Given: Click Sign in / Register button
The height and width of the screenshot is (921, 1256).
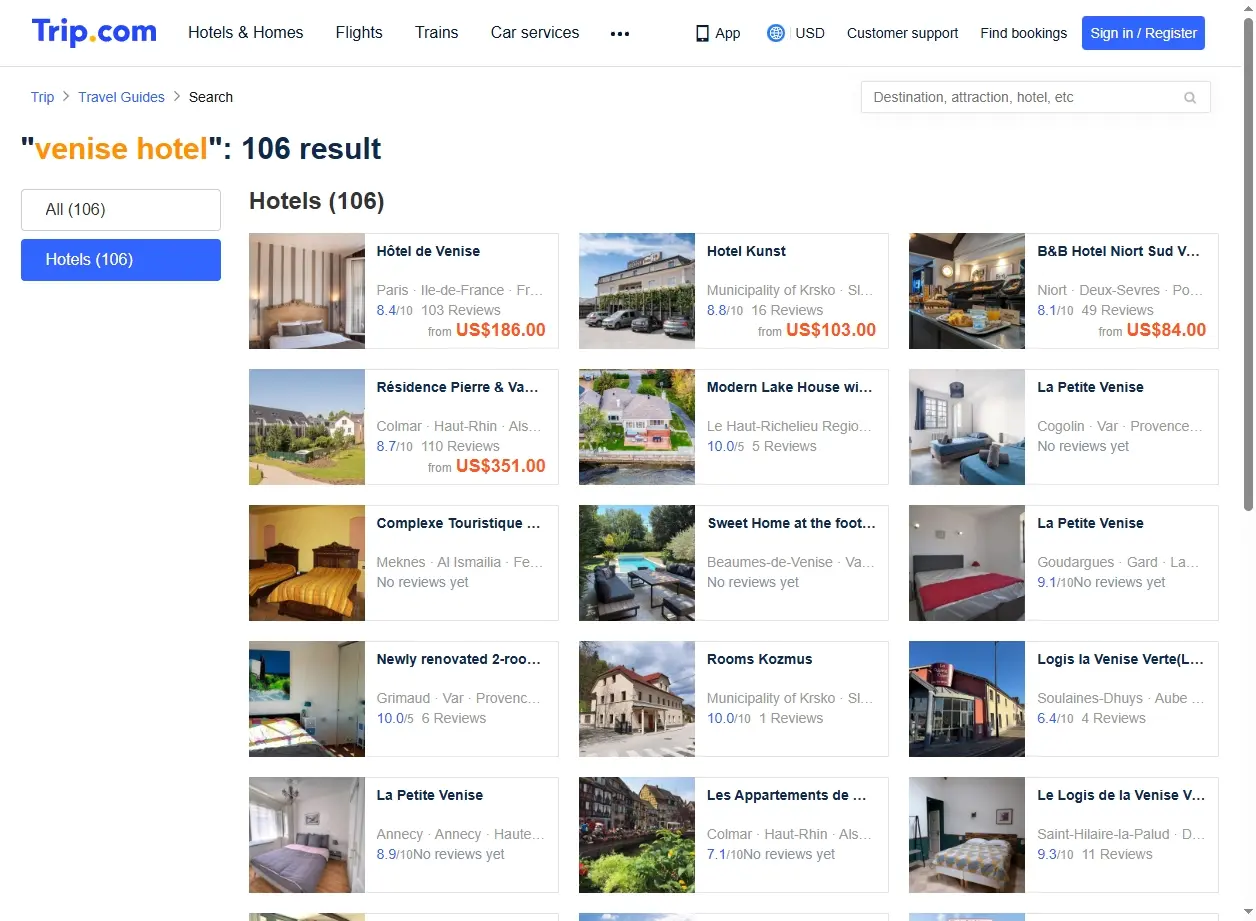Looking at the screenshot, I should tap(1143, 33).
